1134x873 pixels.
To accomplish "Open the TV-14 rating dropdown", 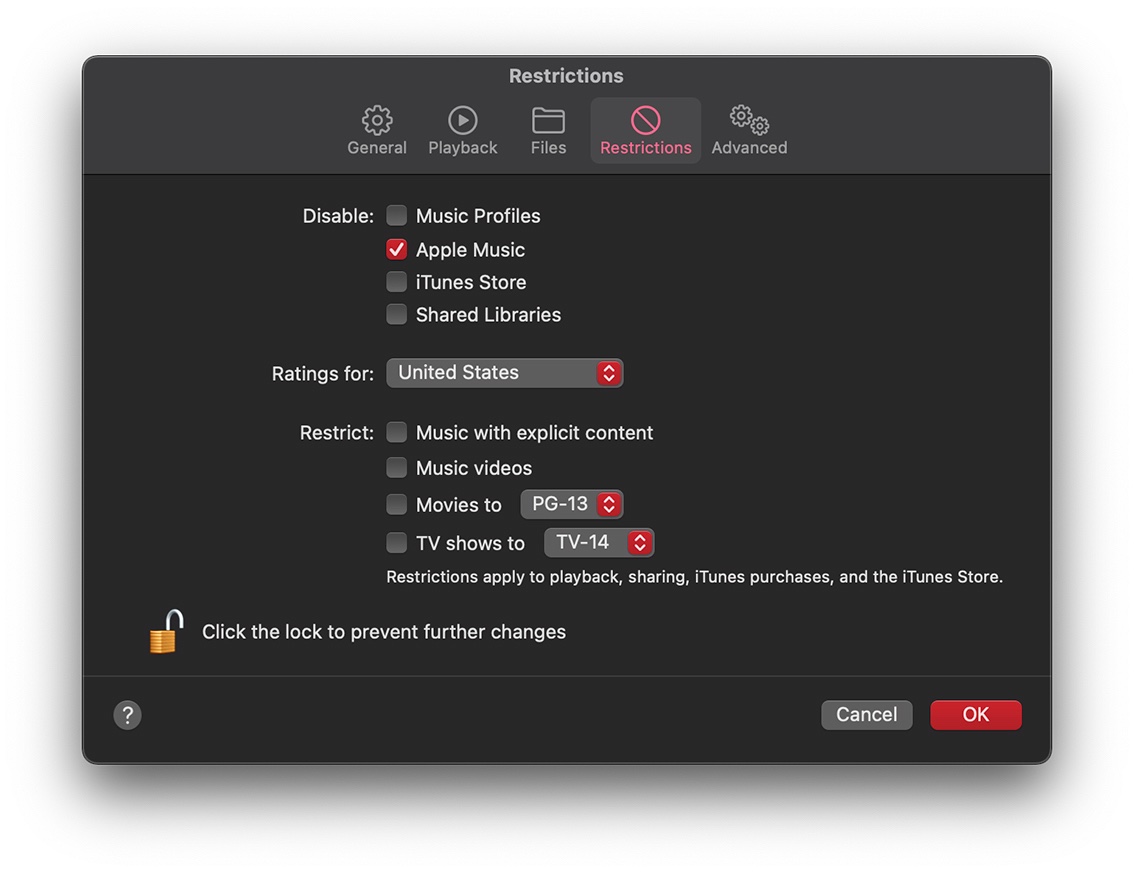I will point(599,542).
